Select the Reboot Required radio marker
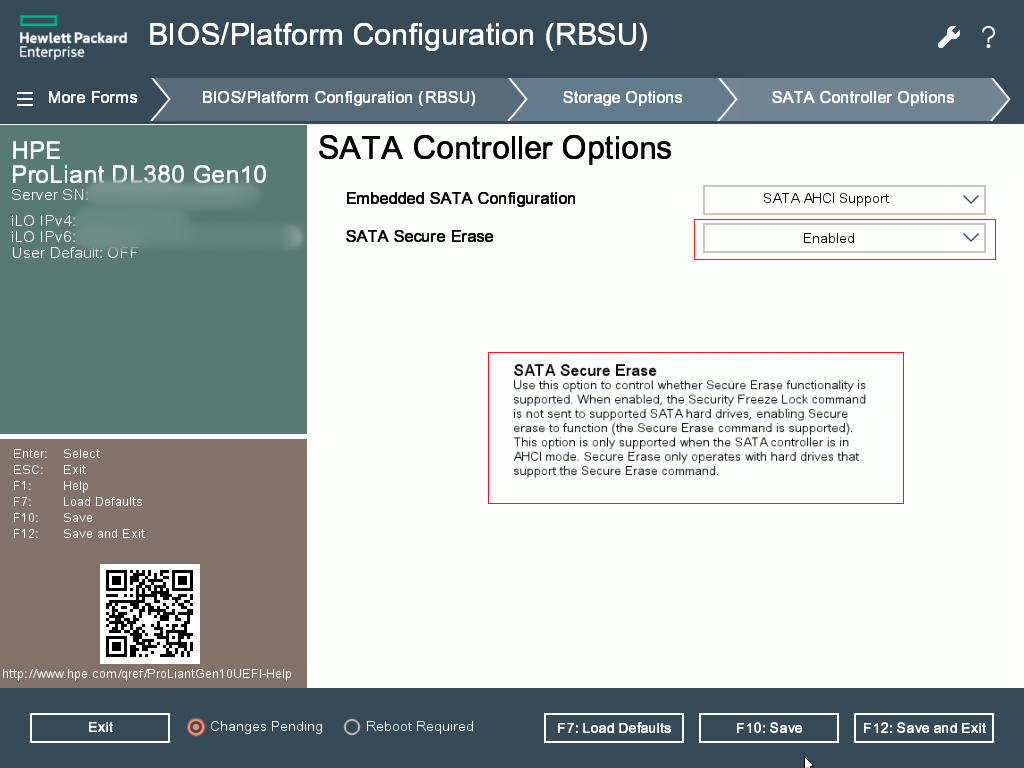The height and width of the screenshot is (768, 1024). 351,727
